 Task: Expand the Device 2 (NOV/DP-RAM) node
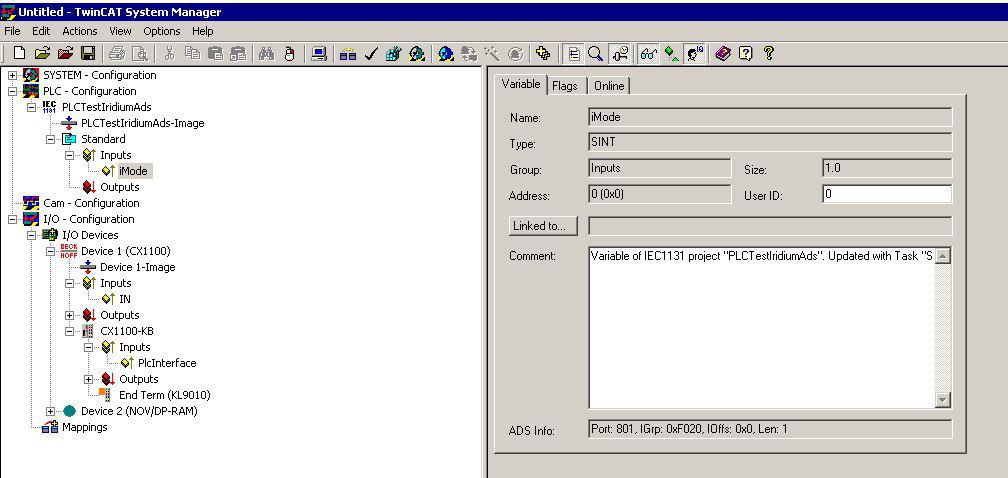pyautogui.click(x=51, y=411)
